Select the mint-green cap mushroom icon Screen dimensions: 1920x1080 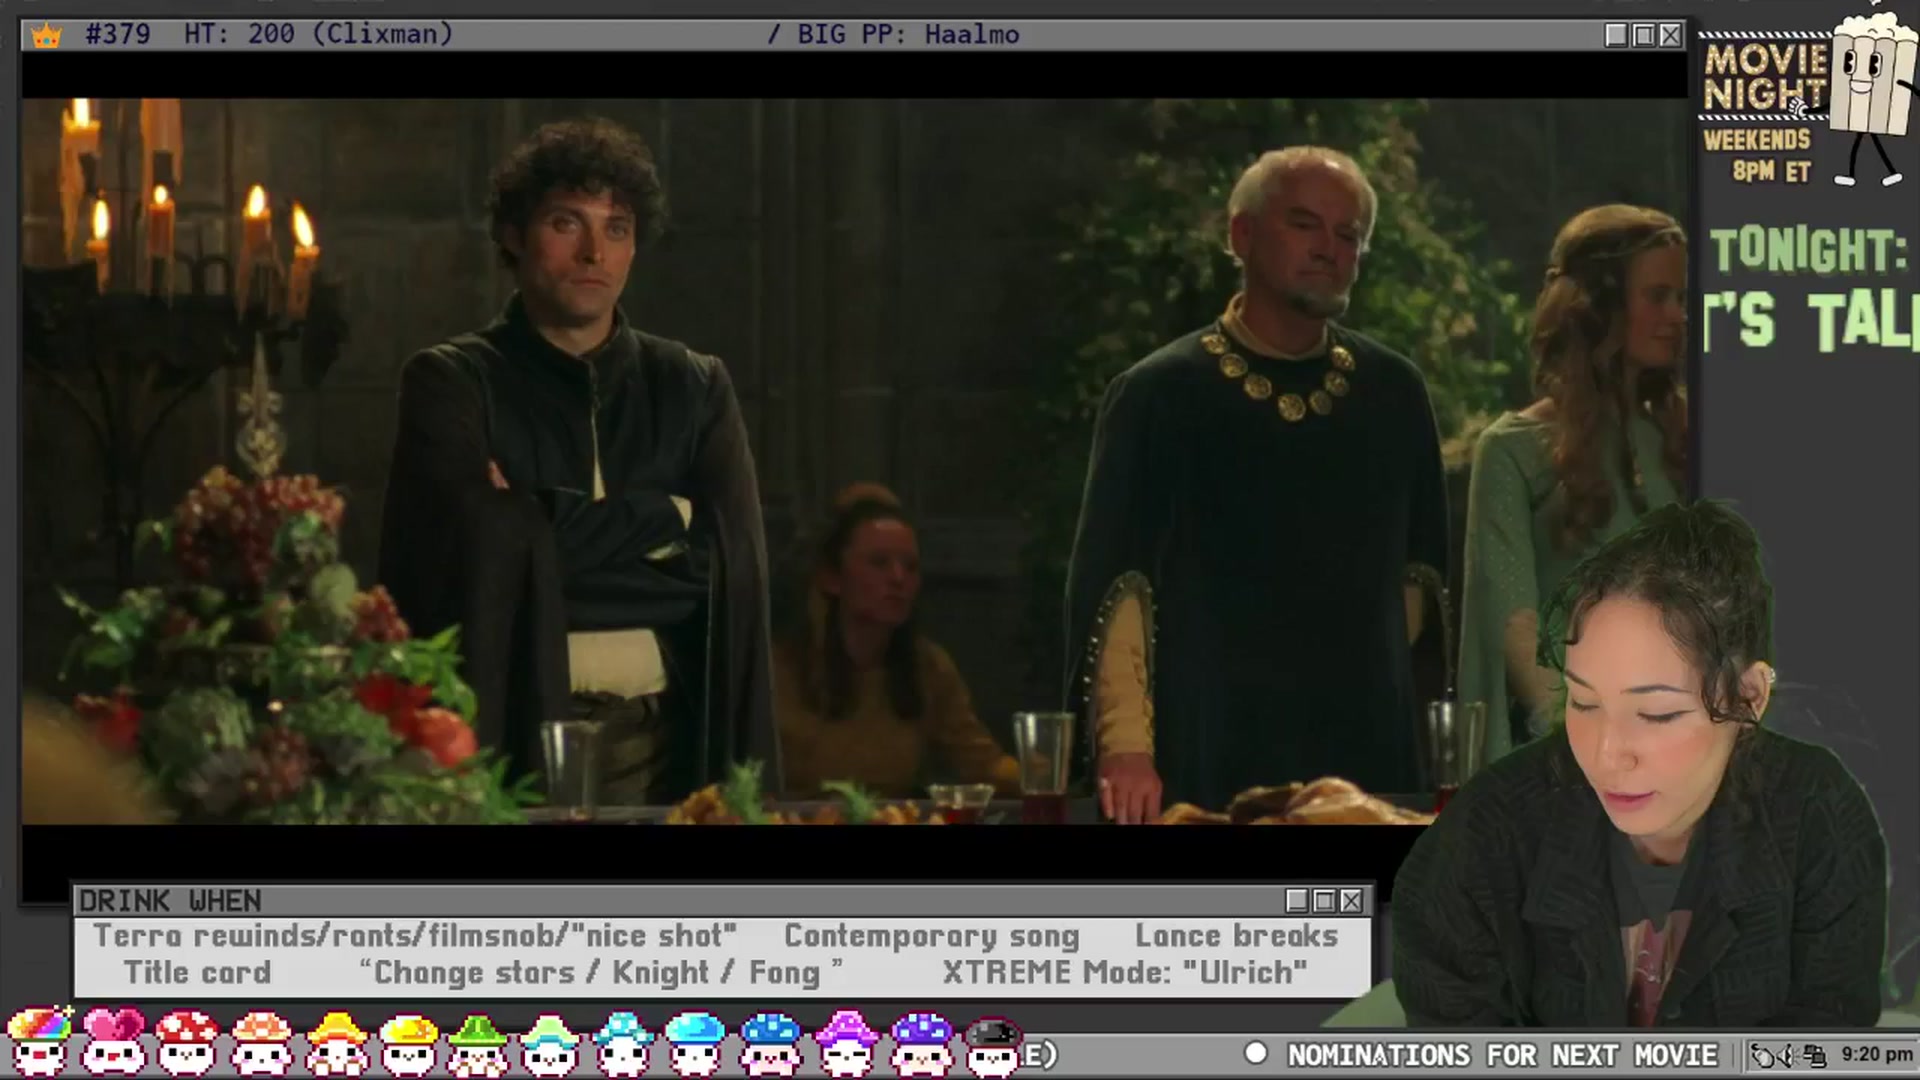550,1044
